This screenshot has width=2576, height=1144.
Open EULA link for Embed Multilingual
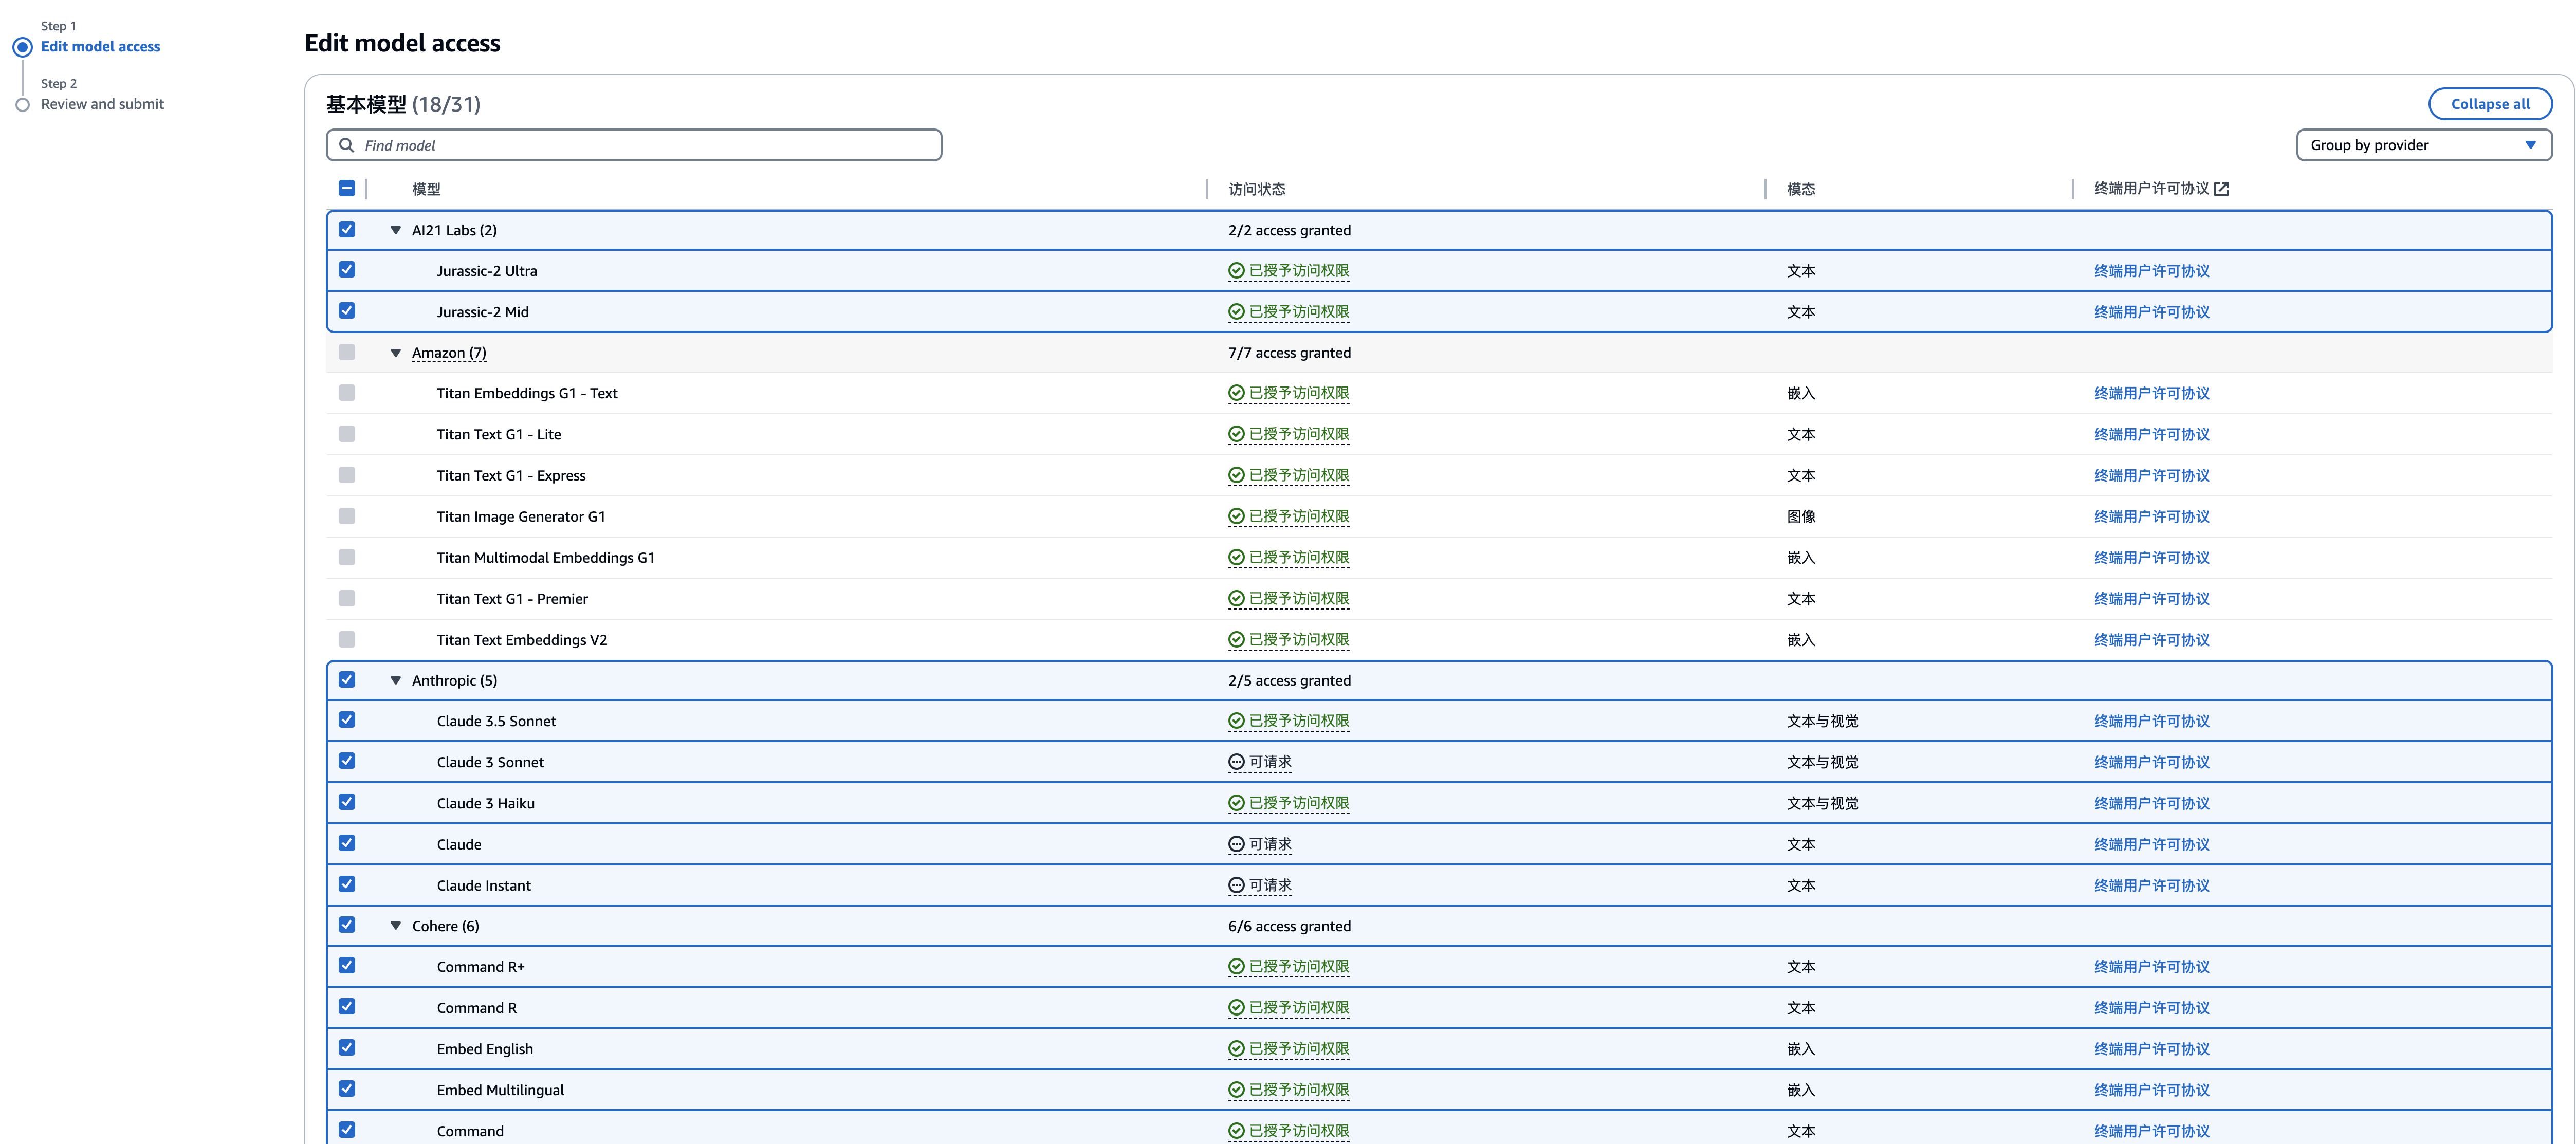[2151, 1090]
